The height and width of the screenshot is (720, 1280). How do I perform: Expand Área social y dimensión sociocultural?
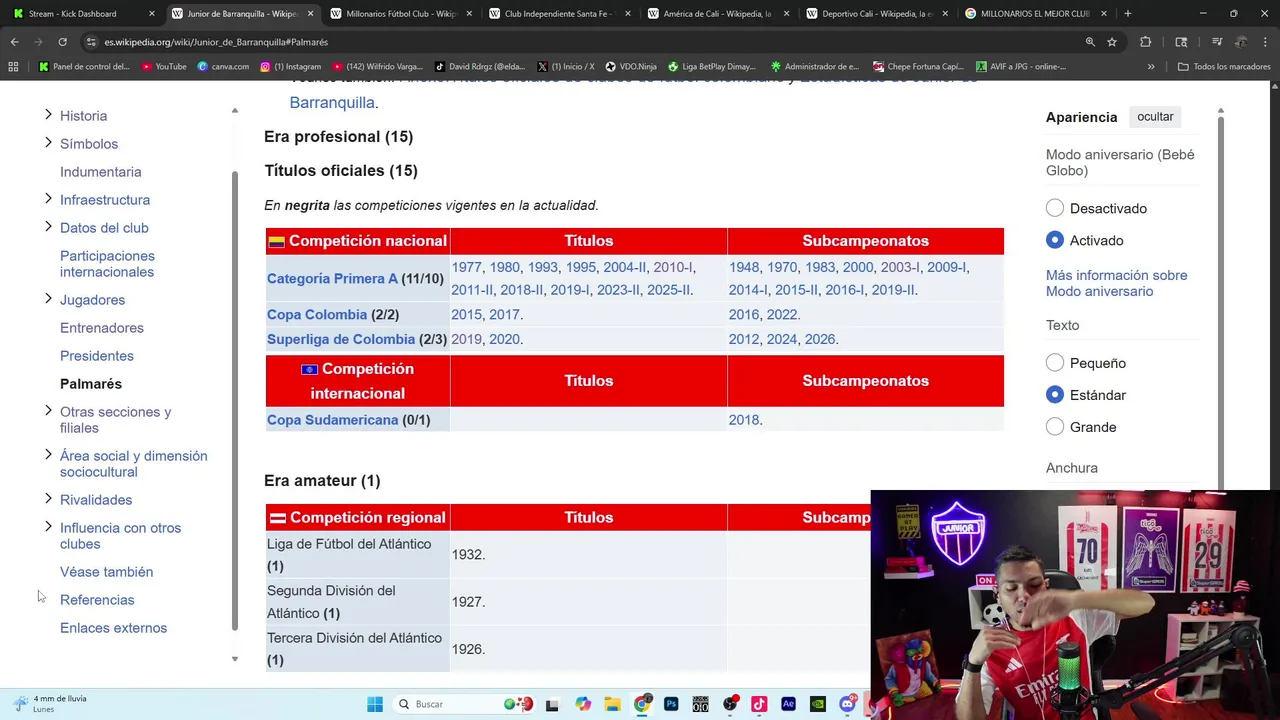[48, 455]
